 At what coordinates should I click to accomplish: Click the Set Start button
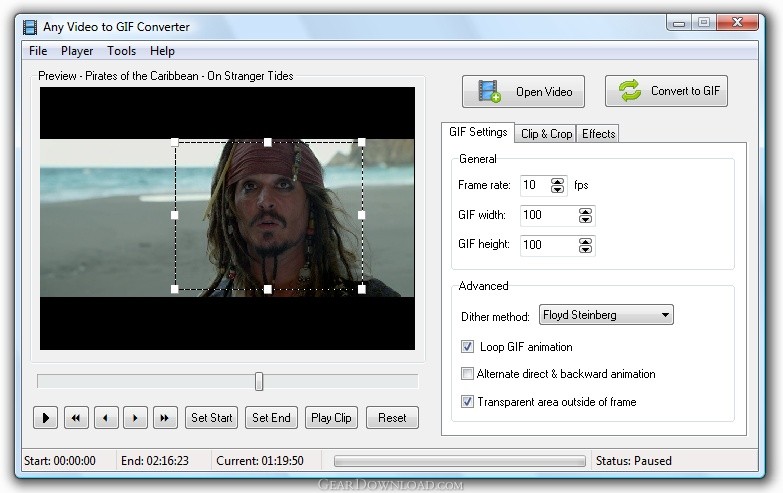click(x=212, y=418)
